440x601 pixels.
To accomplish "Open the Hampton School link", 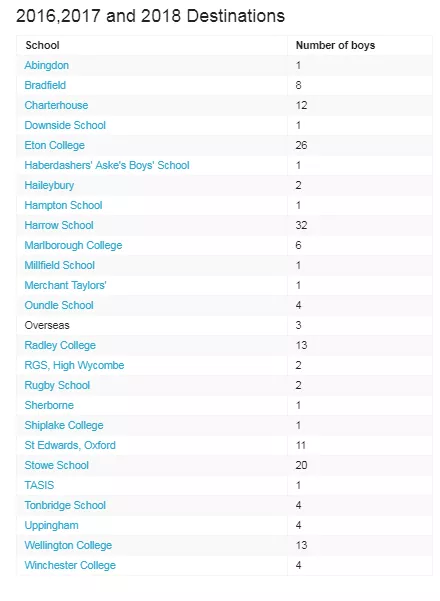I will coord(63,205).
